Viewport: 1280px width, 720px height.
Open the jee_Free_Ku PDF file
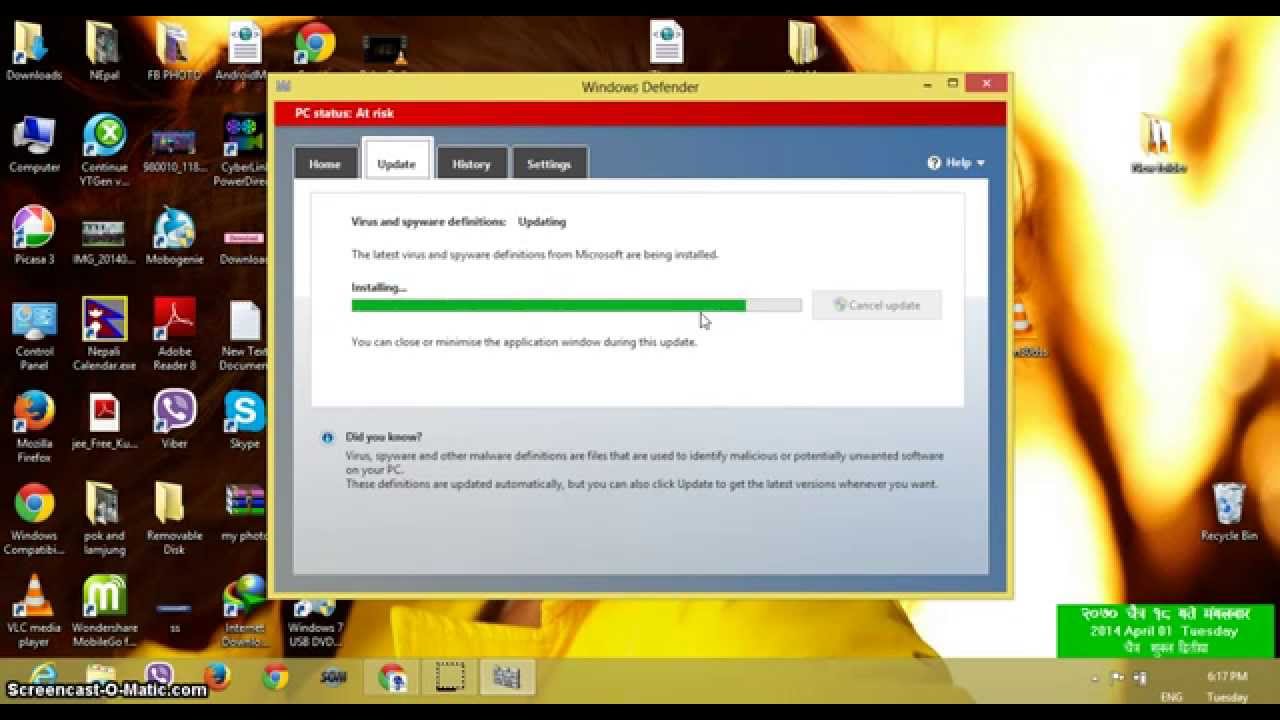(104, 420)
